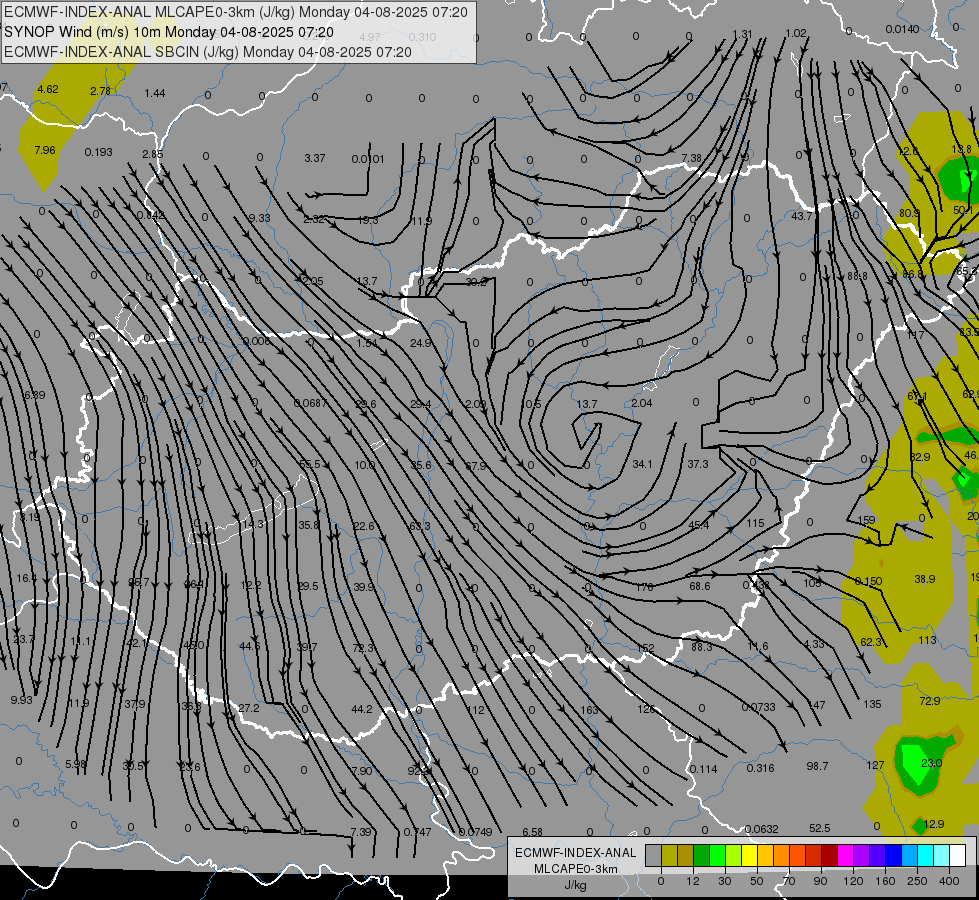Click the magenta legend swatch
The width and height of the screenshot is (979, 900).
(x=845, y=855)
